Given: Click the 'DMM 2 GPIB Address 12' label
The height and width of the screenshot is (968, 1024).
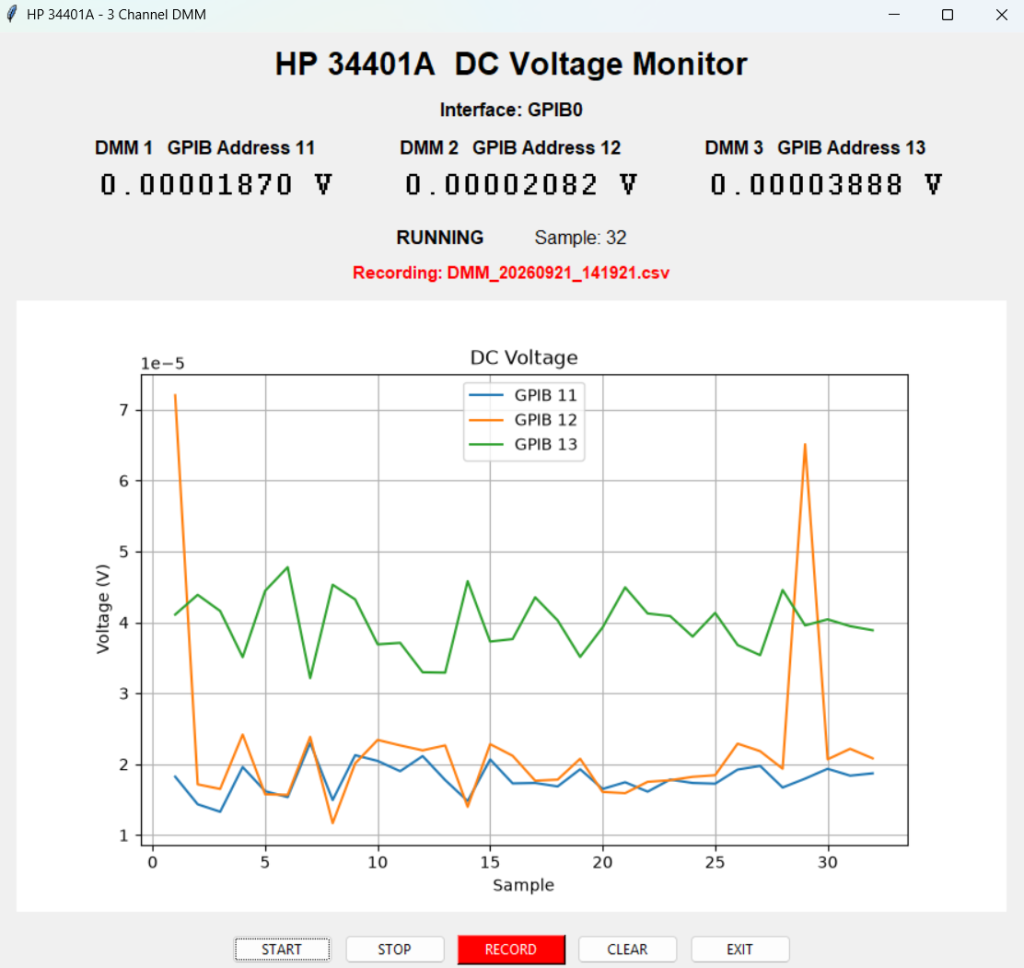Looking at the screenshot, I should pos(510,148).
